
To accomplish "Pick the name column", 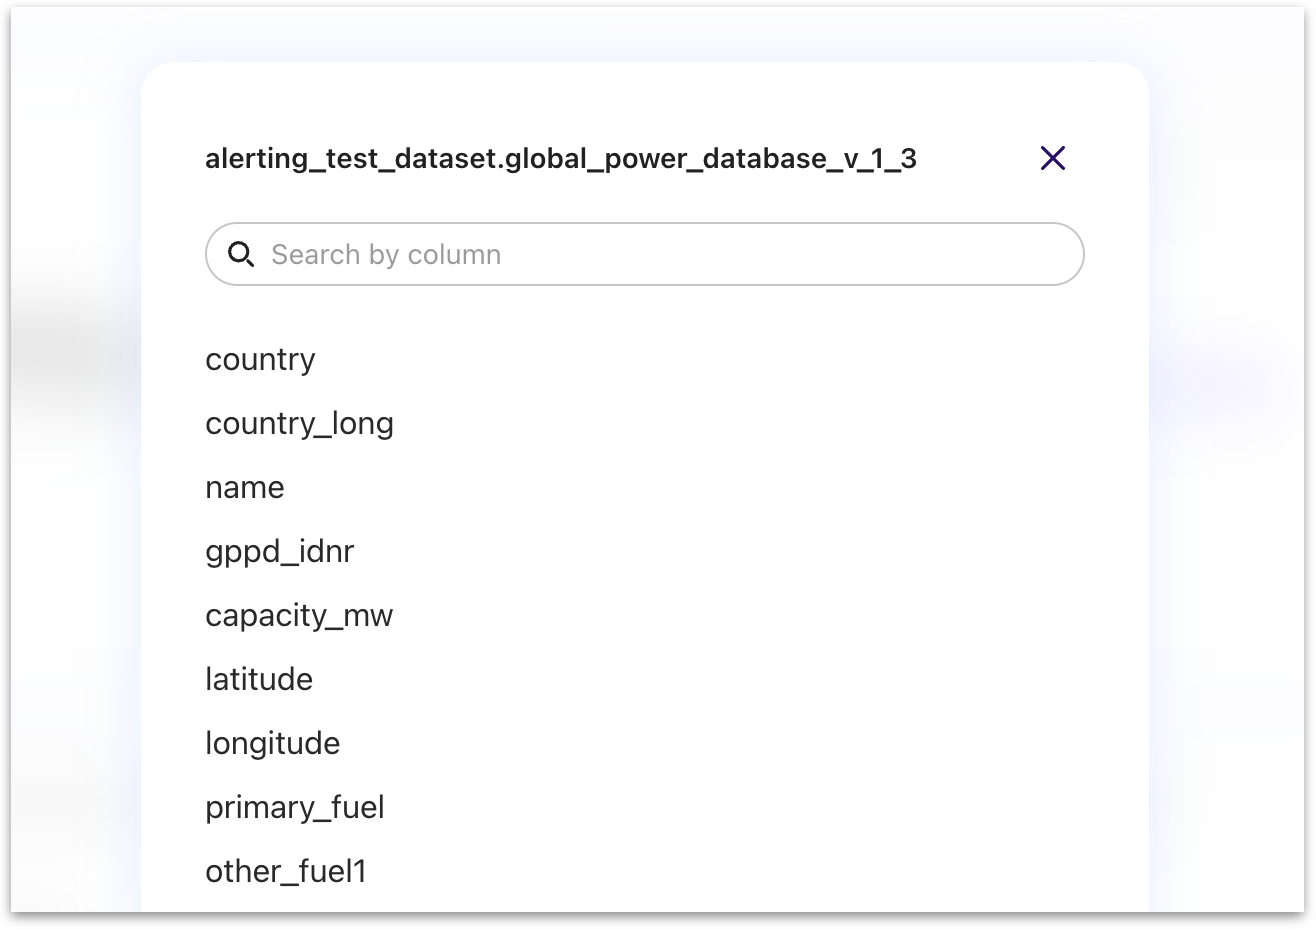I will click(x=245, y=488).
